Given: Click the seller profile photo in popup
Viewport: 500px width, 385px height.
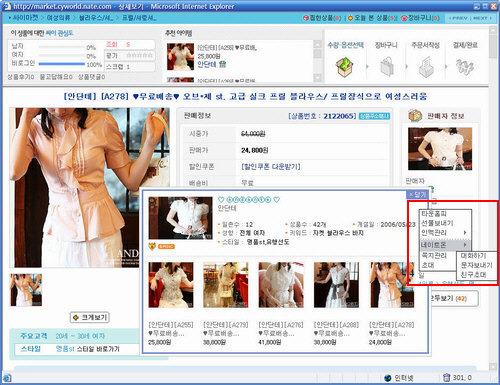Looking at the screenshot, I should point(180,218).
